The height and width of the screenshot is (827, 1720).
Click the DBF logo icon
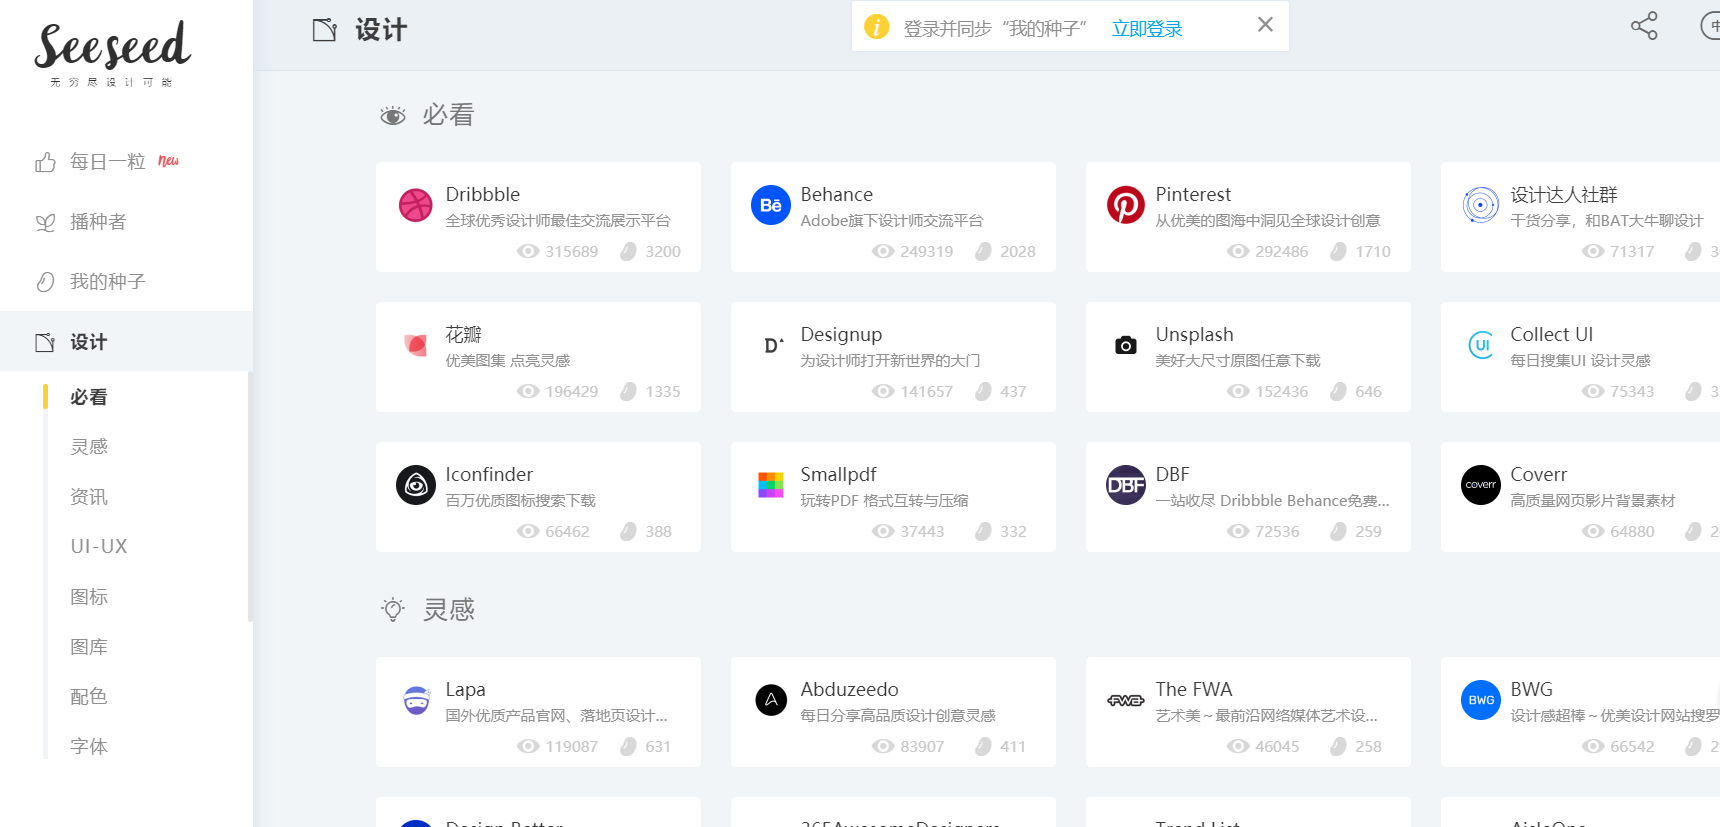point(1125,485)
